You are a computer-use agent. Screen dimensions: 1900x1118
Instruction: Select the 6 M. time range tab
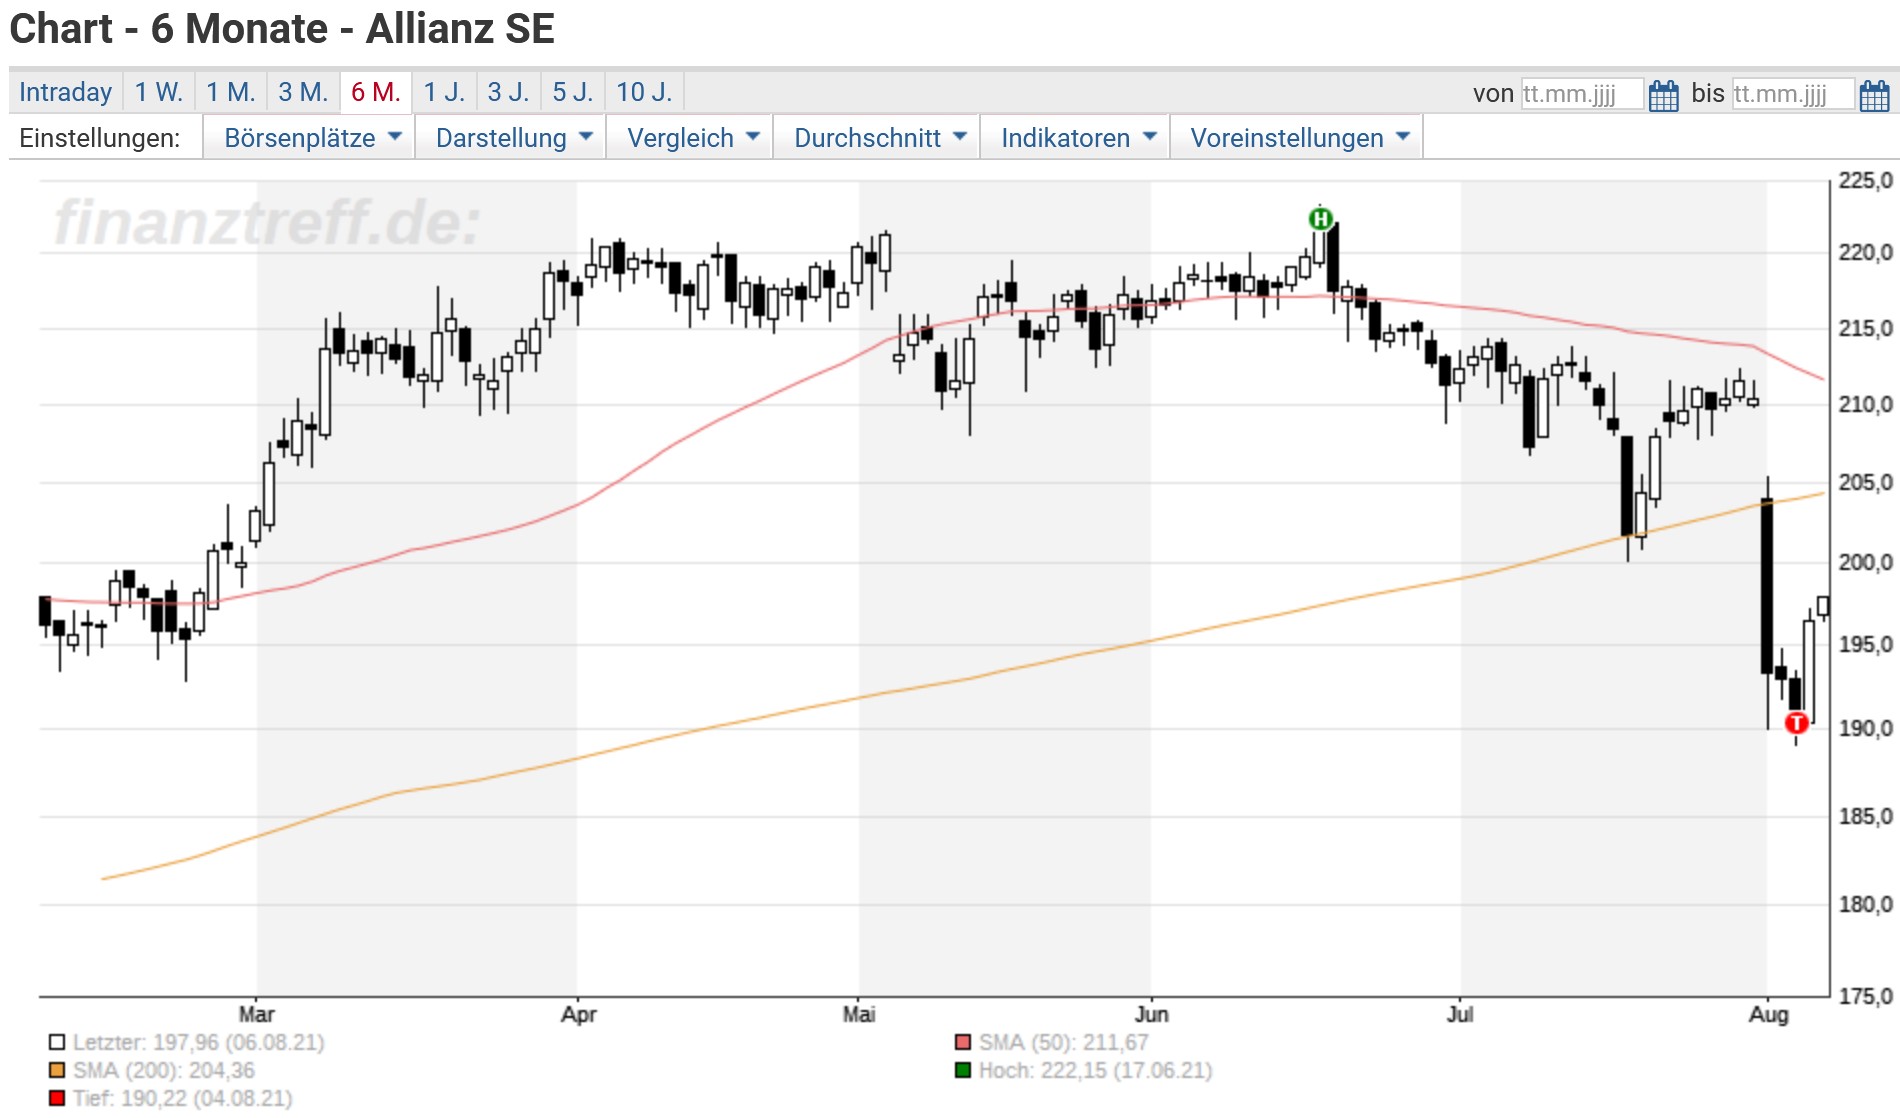point(376,92)
